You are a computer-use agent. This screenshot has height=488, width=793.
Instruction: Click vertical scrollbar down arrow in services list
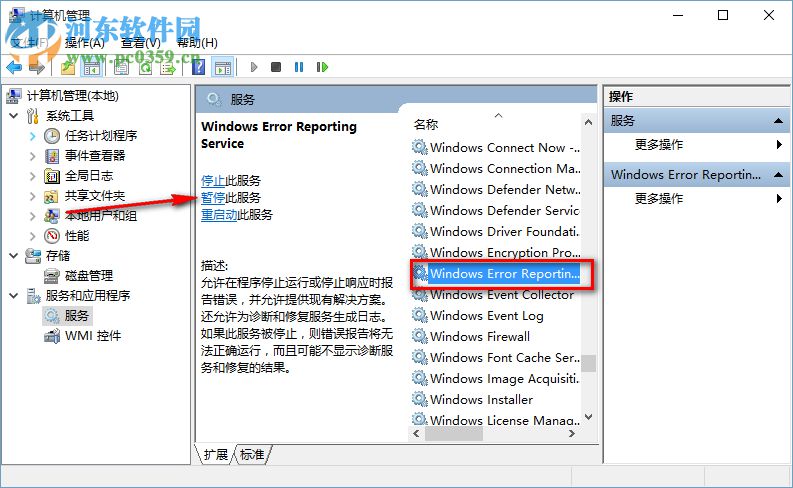[588, 417]
